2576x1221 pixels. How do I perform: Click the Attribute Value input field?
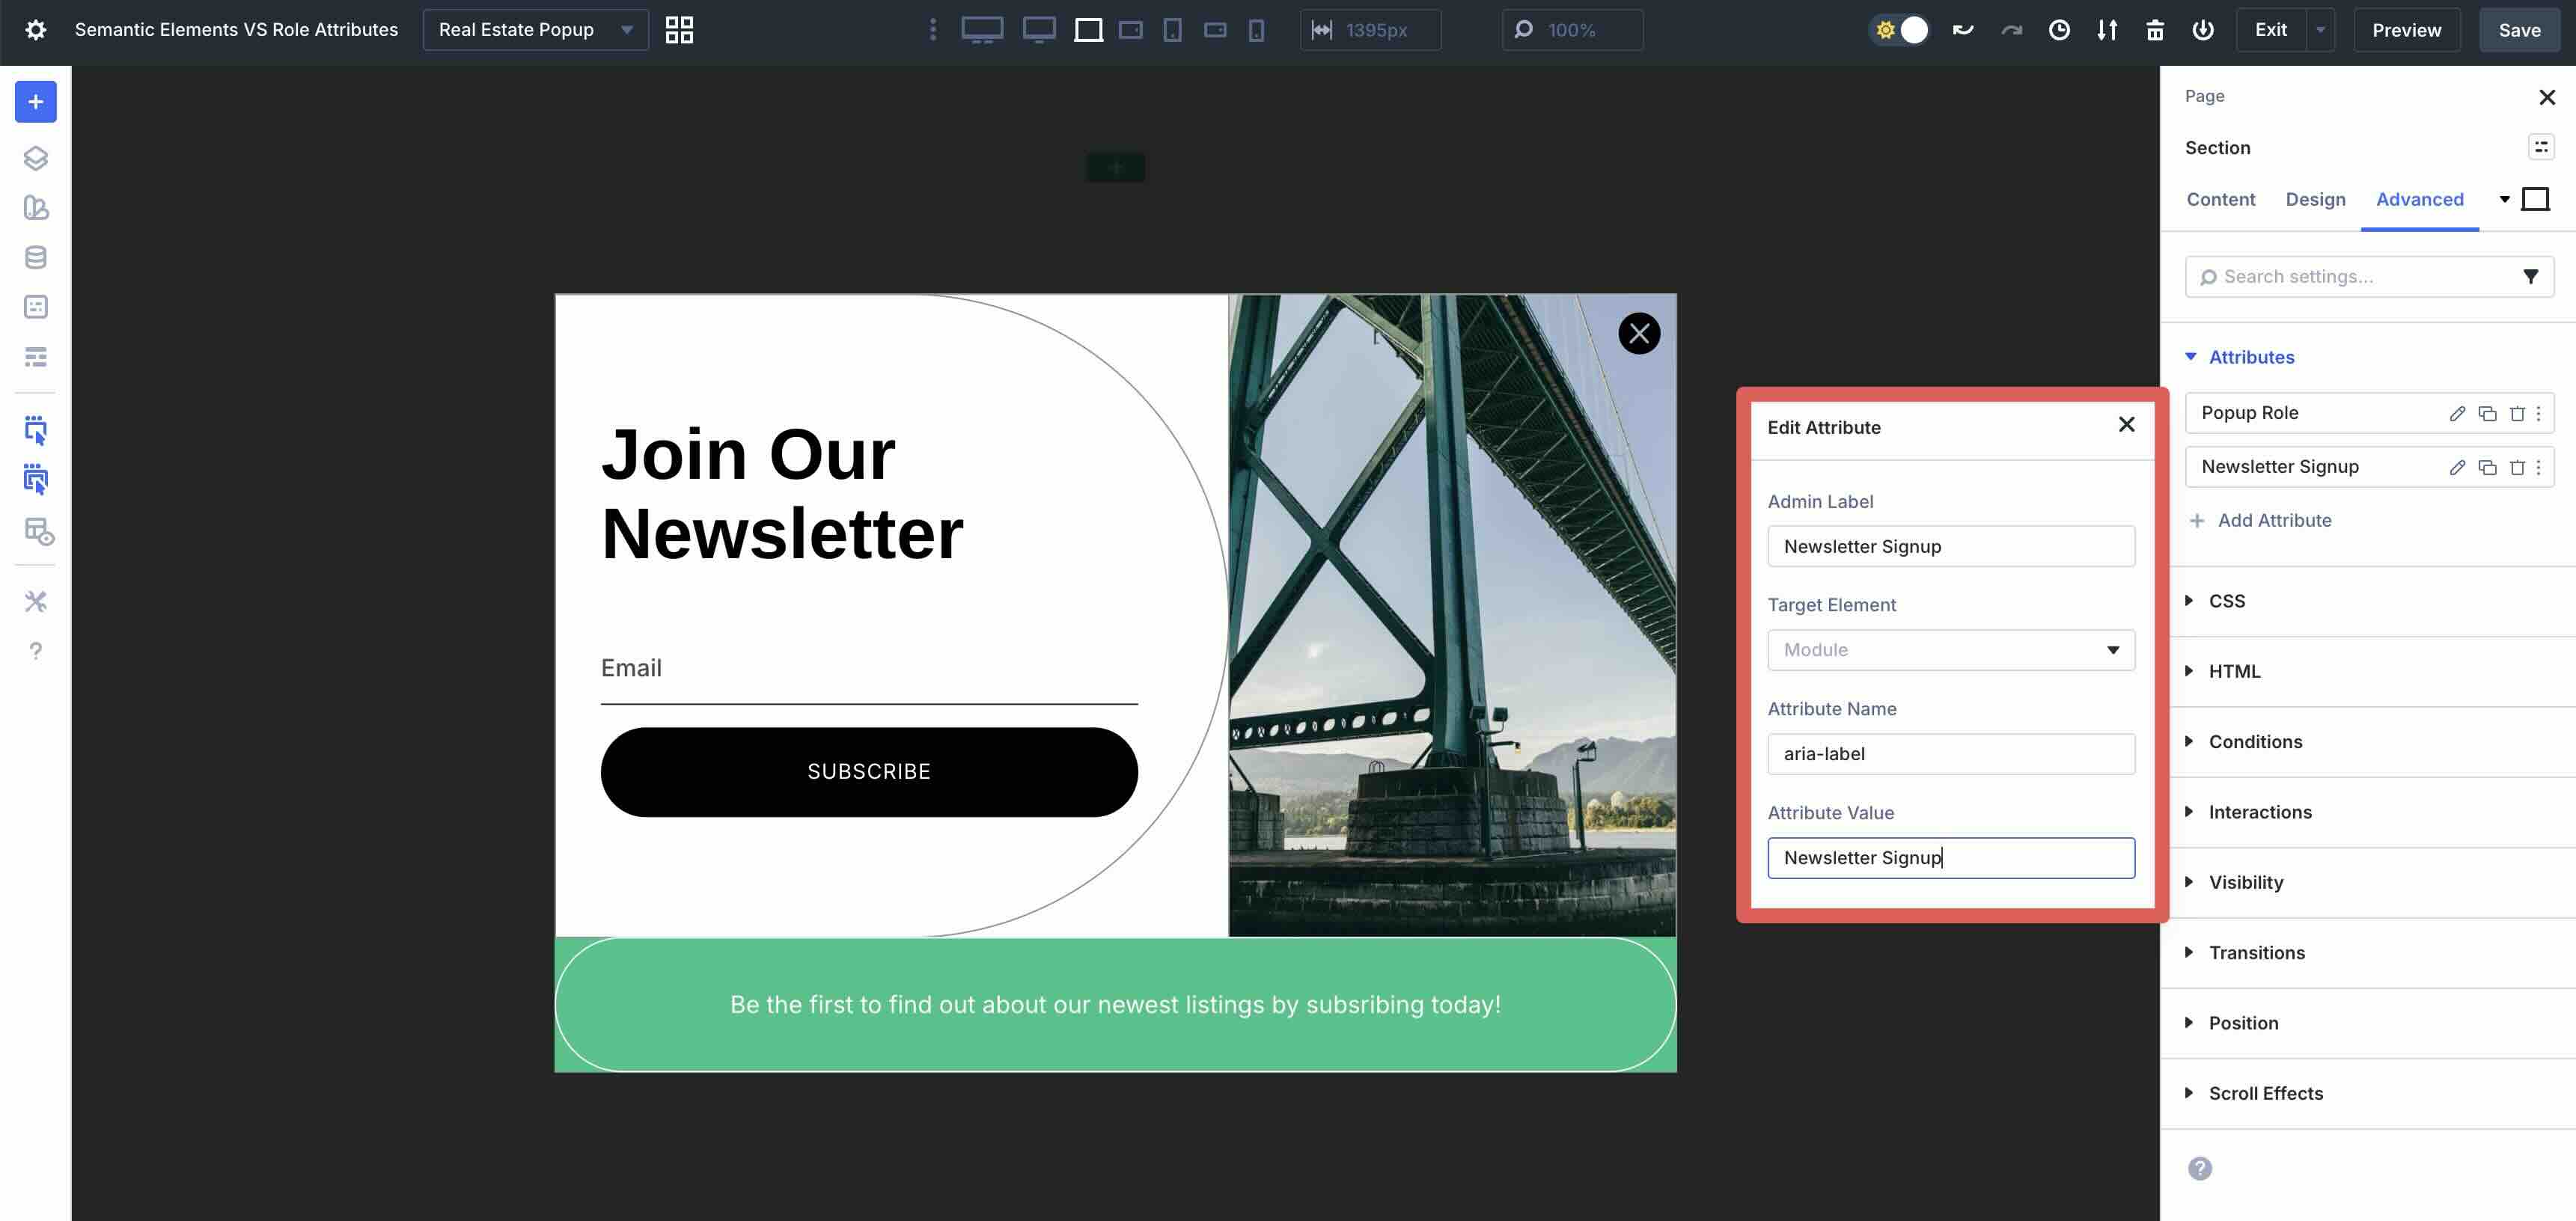point(1950,857)
